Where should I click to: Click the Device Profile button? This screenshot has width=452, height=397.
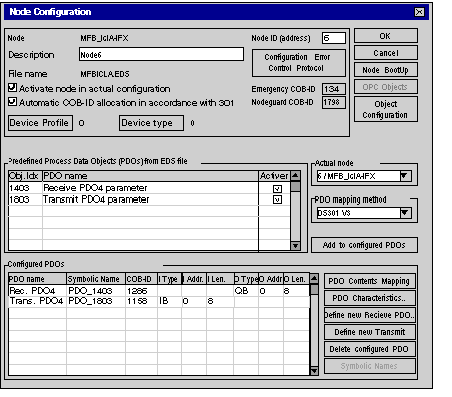click(40, 123)
